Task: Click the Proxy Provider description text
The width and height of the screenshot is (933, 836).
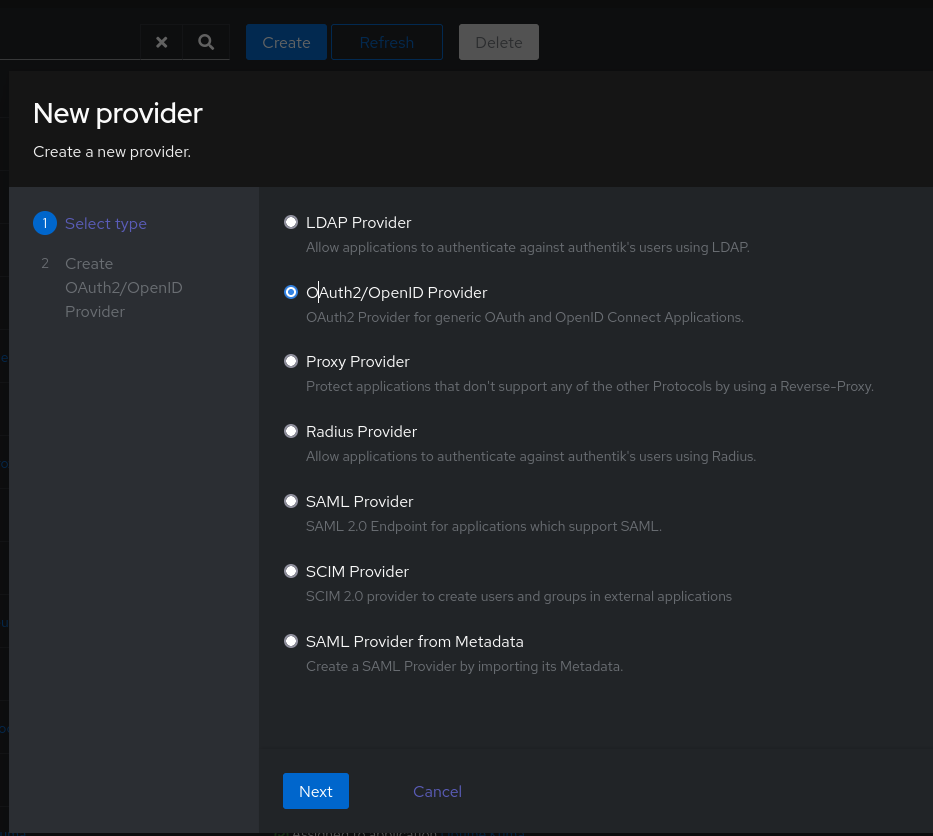Action: click(590, 386)
